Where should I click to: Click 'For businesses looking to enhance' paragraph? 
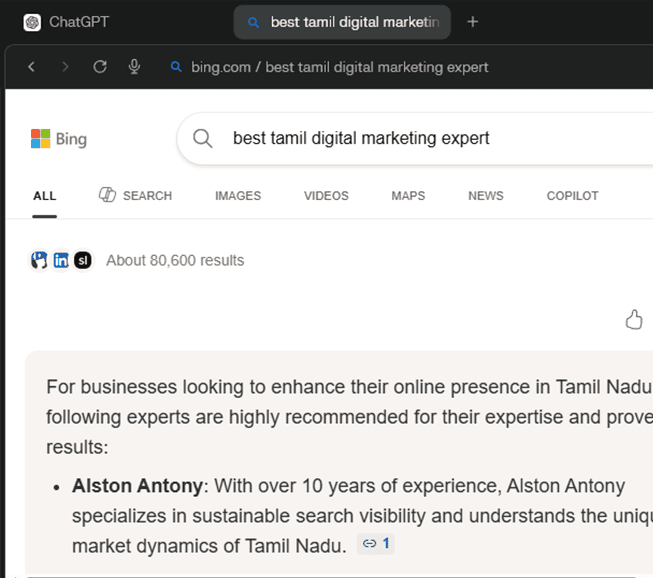pyautogui.click(x=349, y=417)
